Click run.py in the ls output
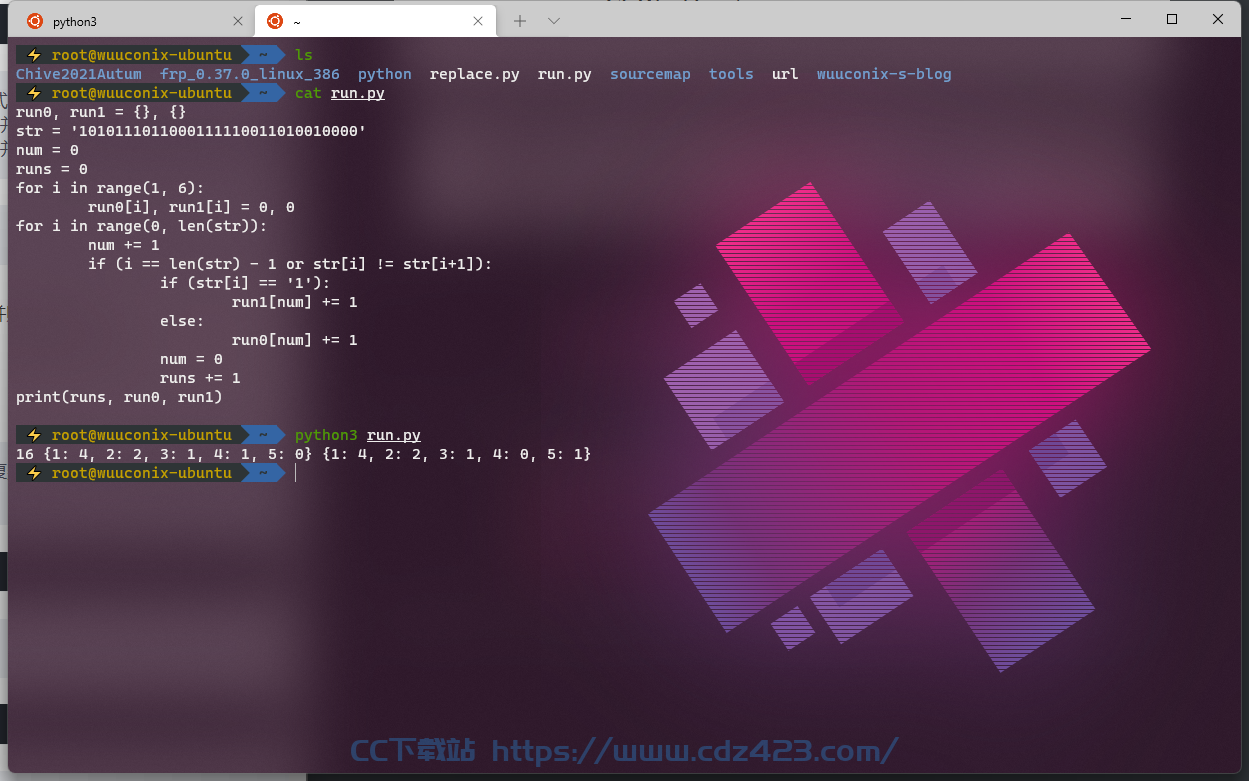The image size is (1249, 781). (x=565, y=74)
